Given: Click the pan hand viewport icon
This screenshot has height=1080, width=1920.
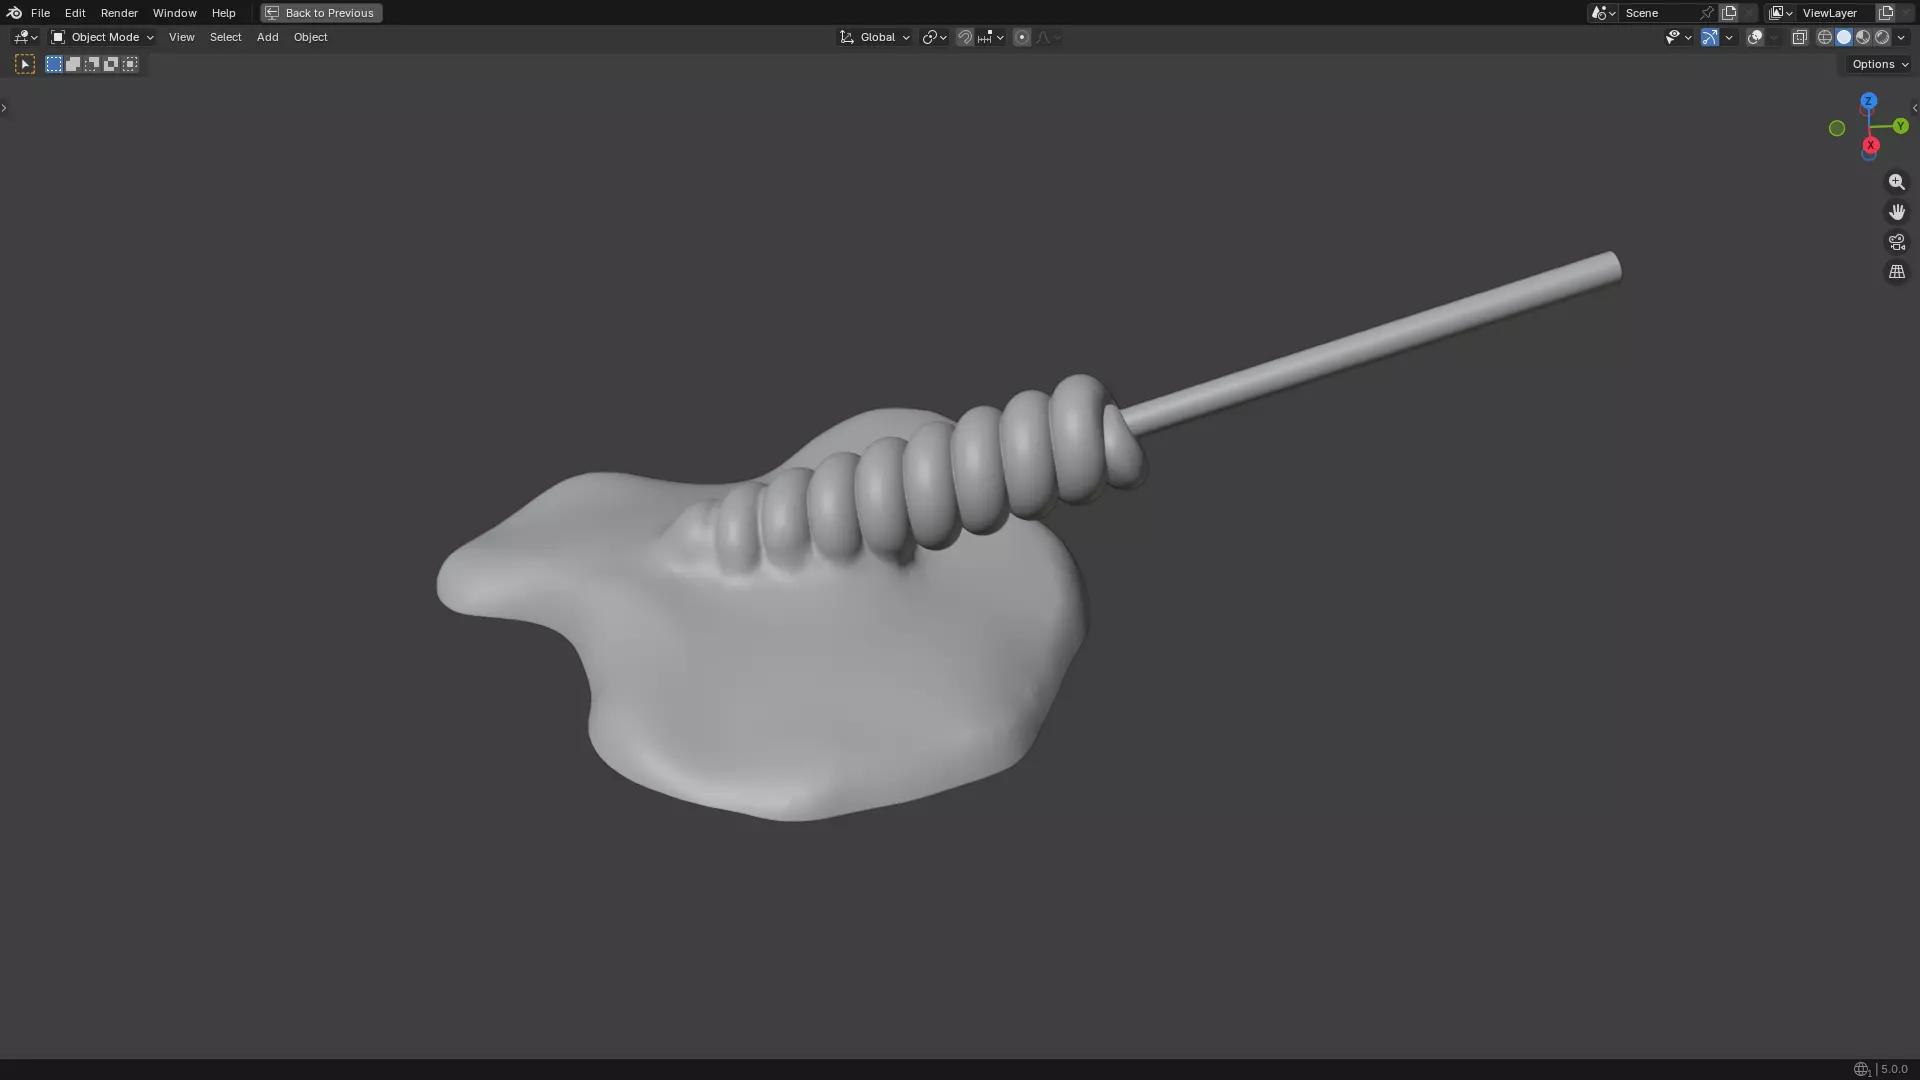Looking at the screenshot, I should [x=1896, y=212].
